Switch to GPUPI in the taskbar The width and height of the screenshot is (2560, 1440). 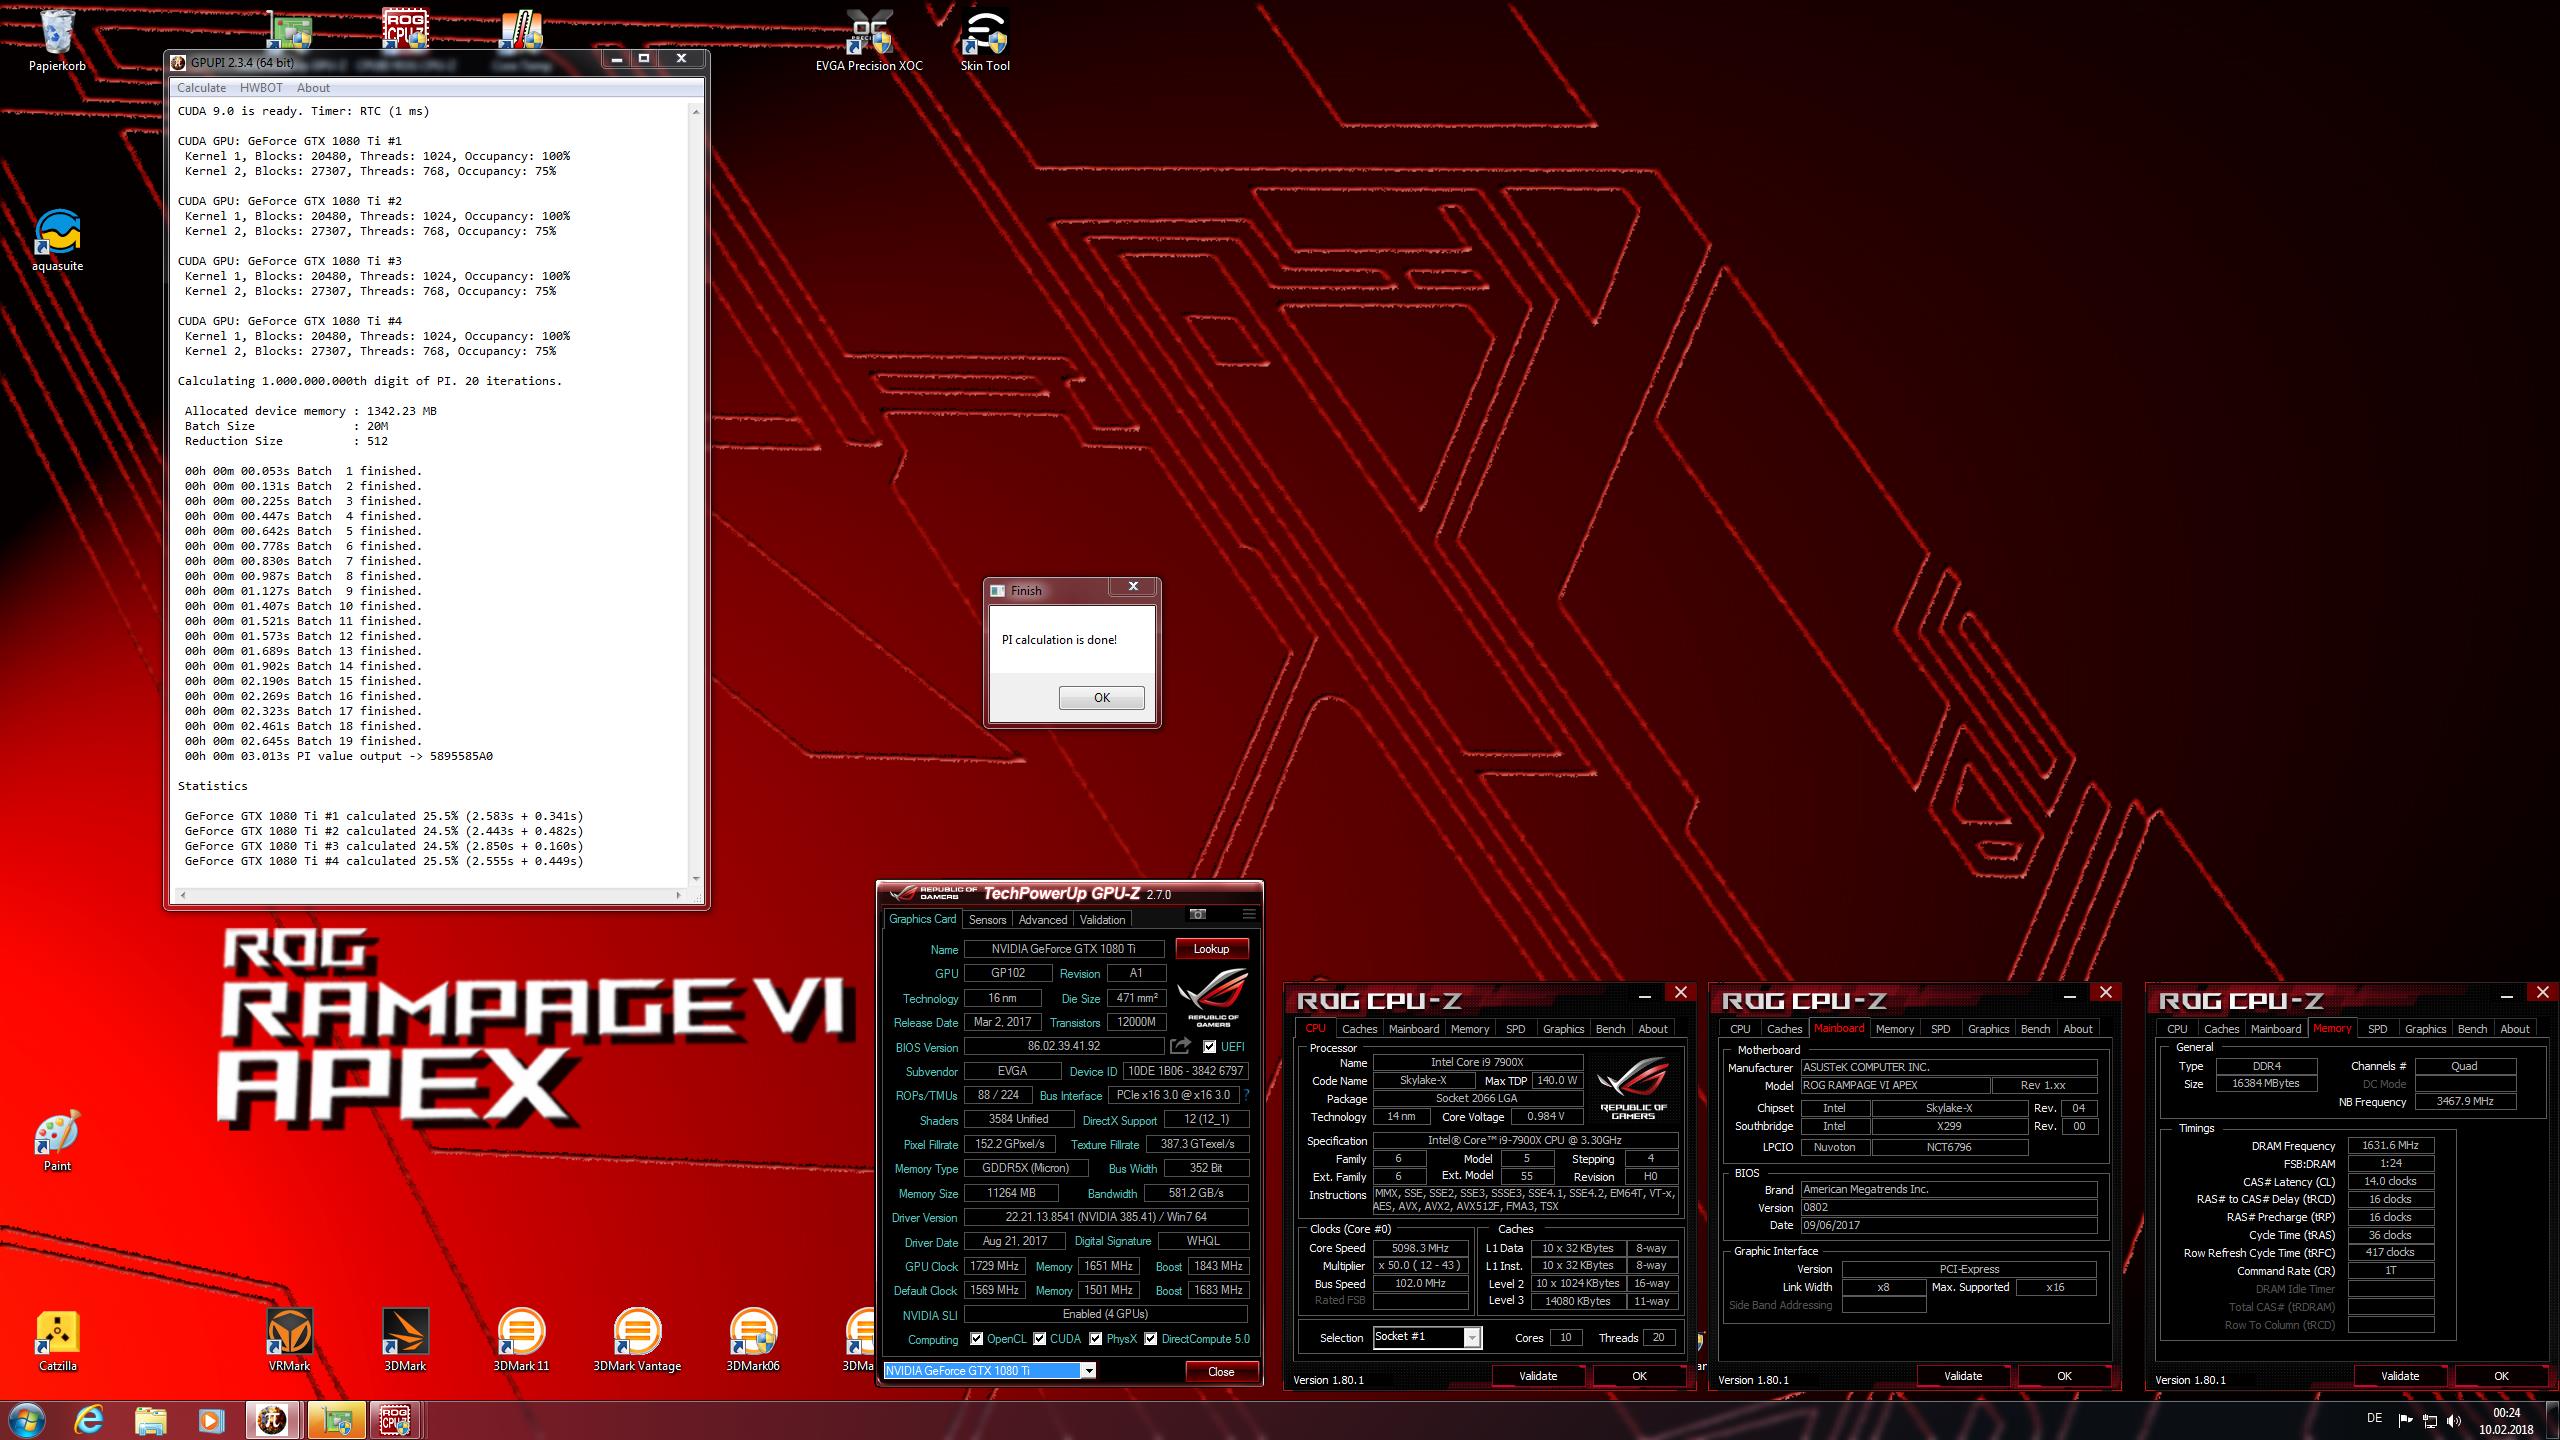272,1420
